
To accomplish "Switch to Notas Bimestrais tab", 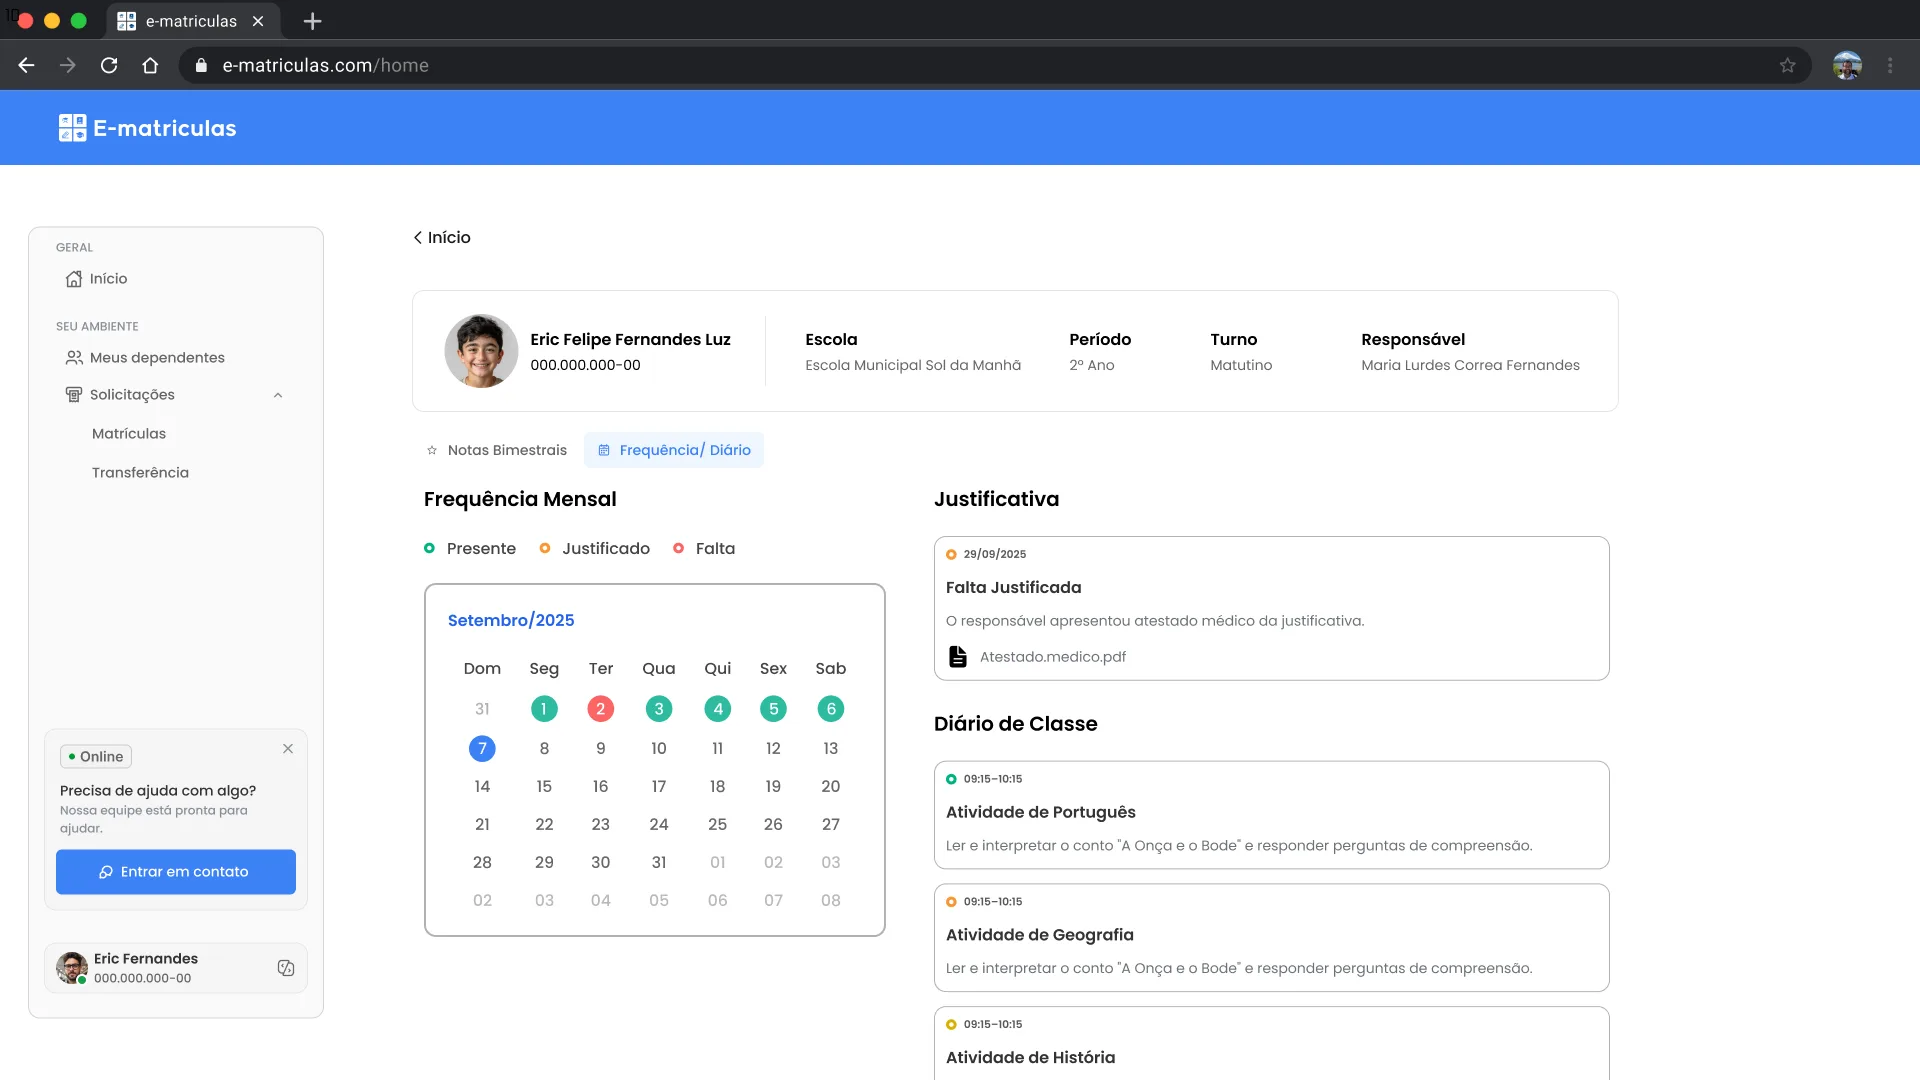I will (497, 450).
